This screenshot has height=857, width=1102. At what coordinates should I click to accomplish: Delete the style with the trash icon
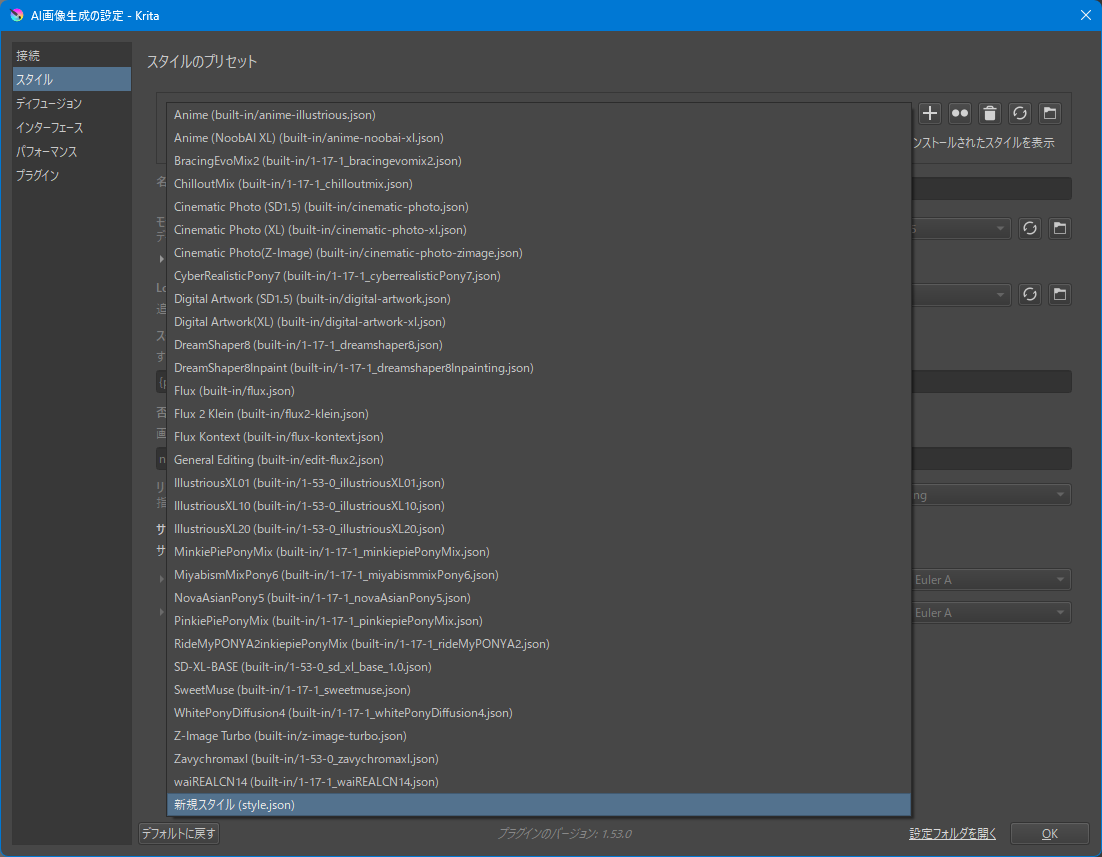(x=990, y=113)
